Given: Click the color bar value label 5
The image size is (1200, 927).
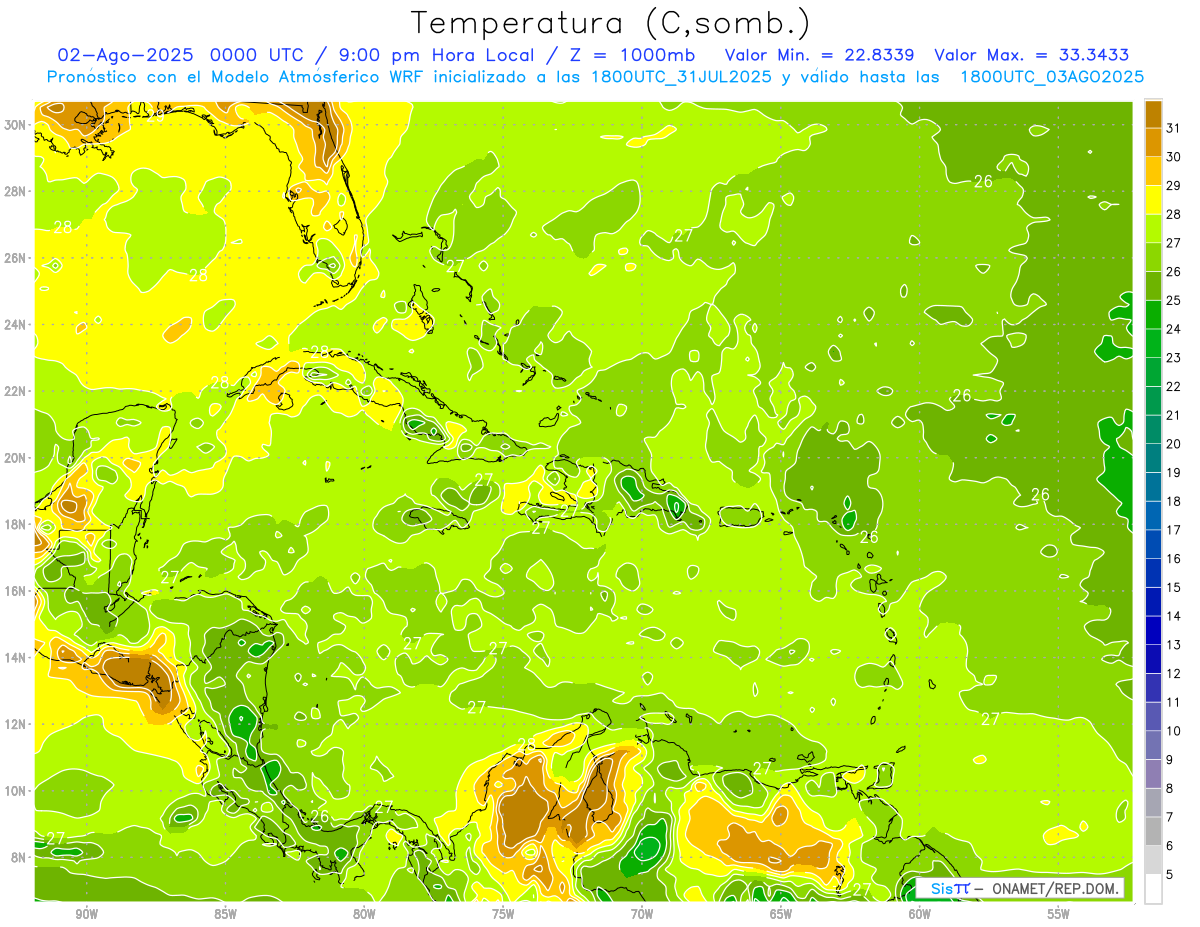Looking at the screenshot, I should tap(1170, 875).
